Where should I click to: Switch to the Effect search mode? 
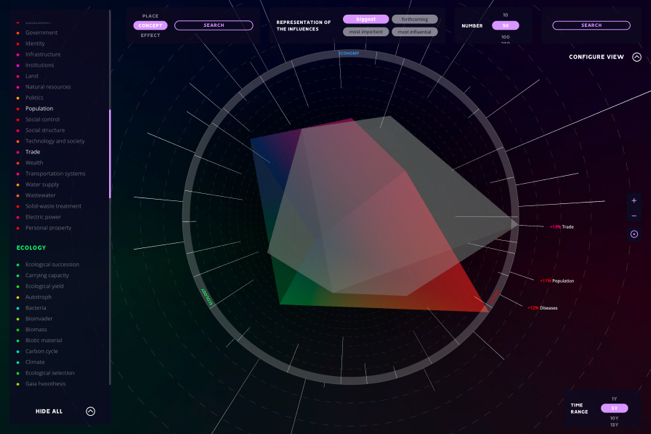(x=150, y=35)
